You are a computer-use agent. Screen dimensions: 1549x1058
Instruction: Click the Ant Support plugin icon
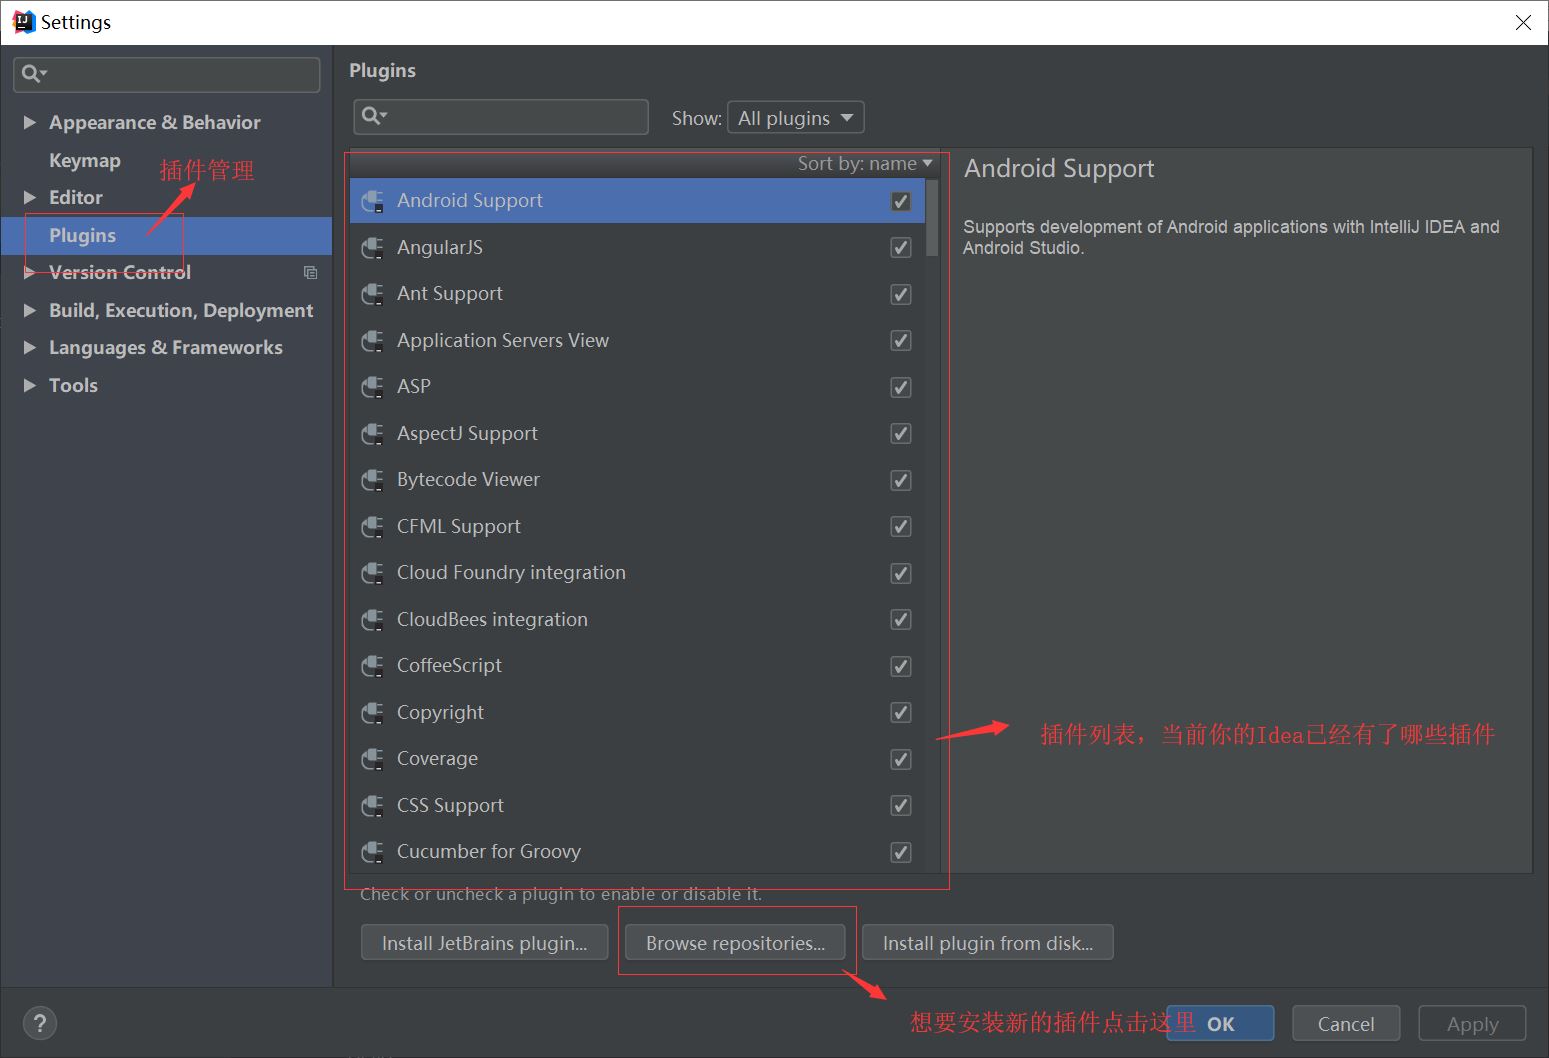[x=372, y=294]
